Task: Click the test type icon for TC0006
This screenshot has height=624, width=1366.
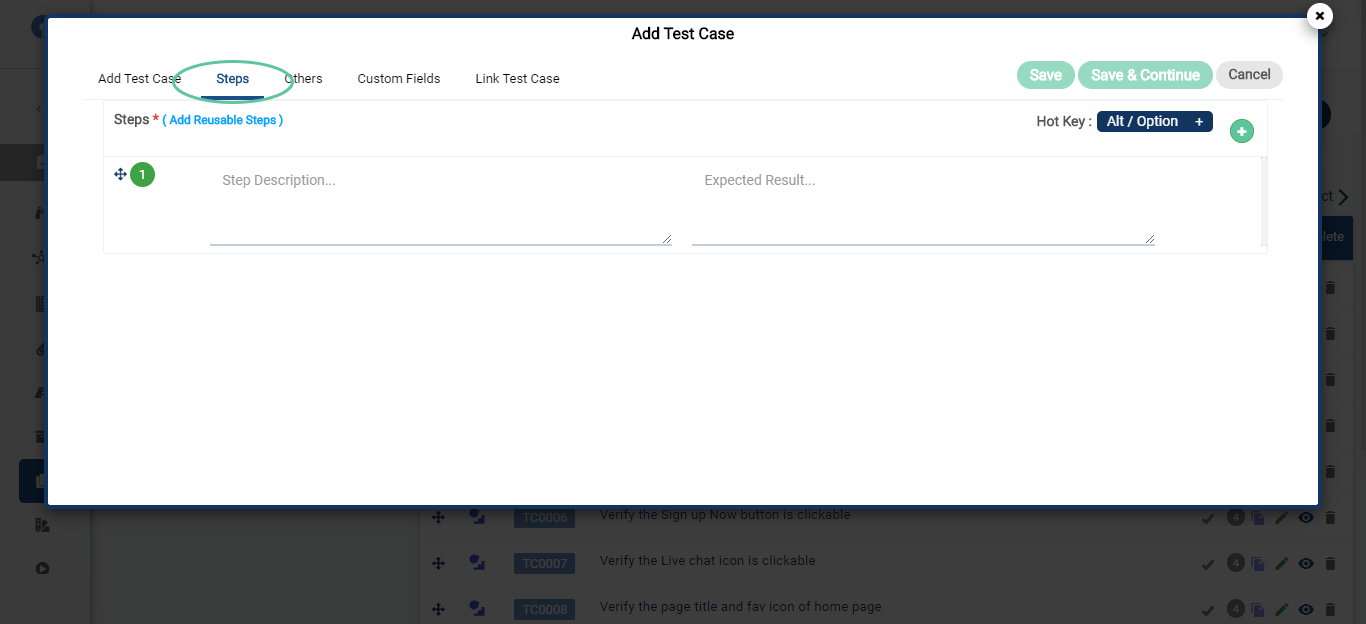Action: pos(477,517)
